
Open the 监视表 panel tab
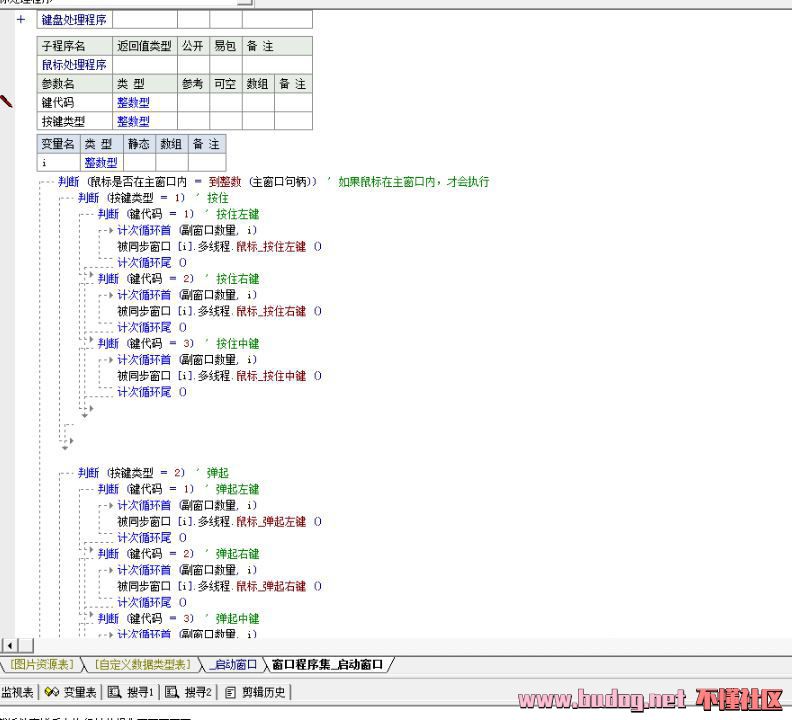[x=17, y=692]
